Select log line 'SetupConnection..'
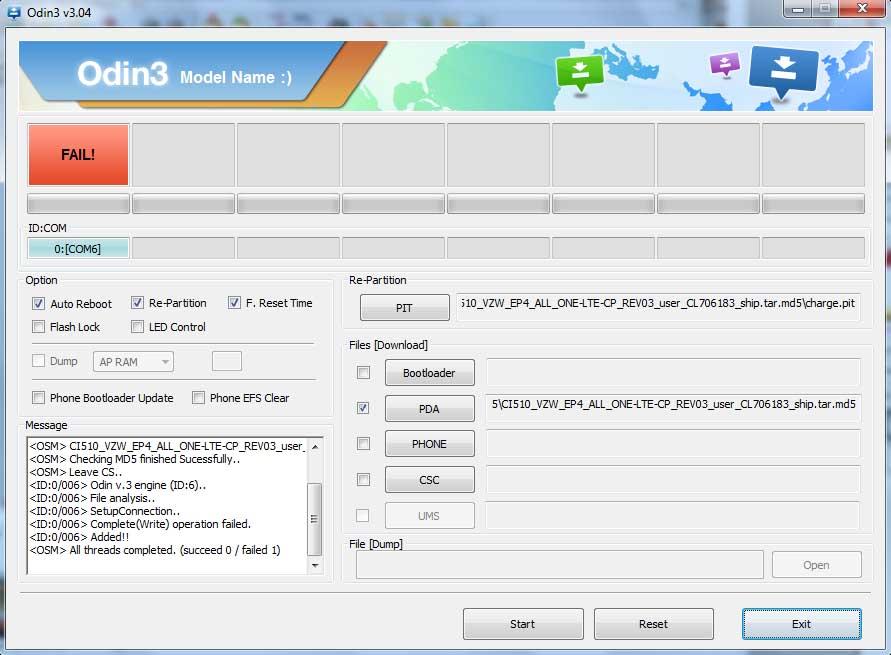This screenshot has height=655, width=891. [x=105, y=511]
